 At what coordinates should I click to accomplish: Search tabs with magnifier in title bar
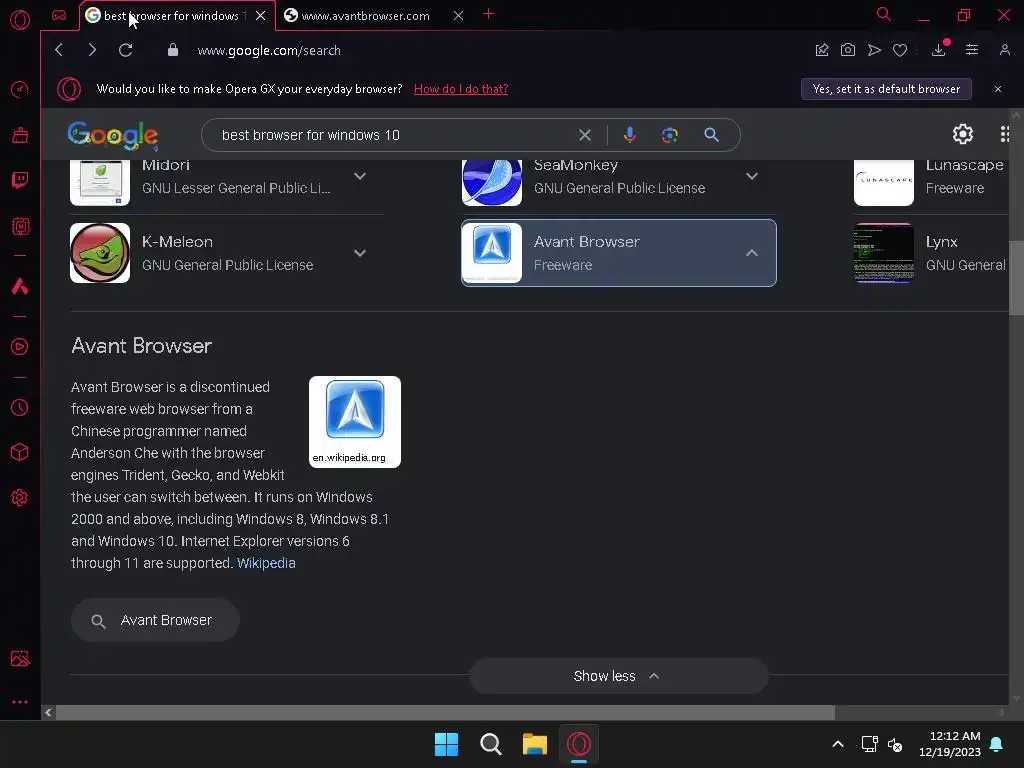(884, 14)
